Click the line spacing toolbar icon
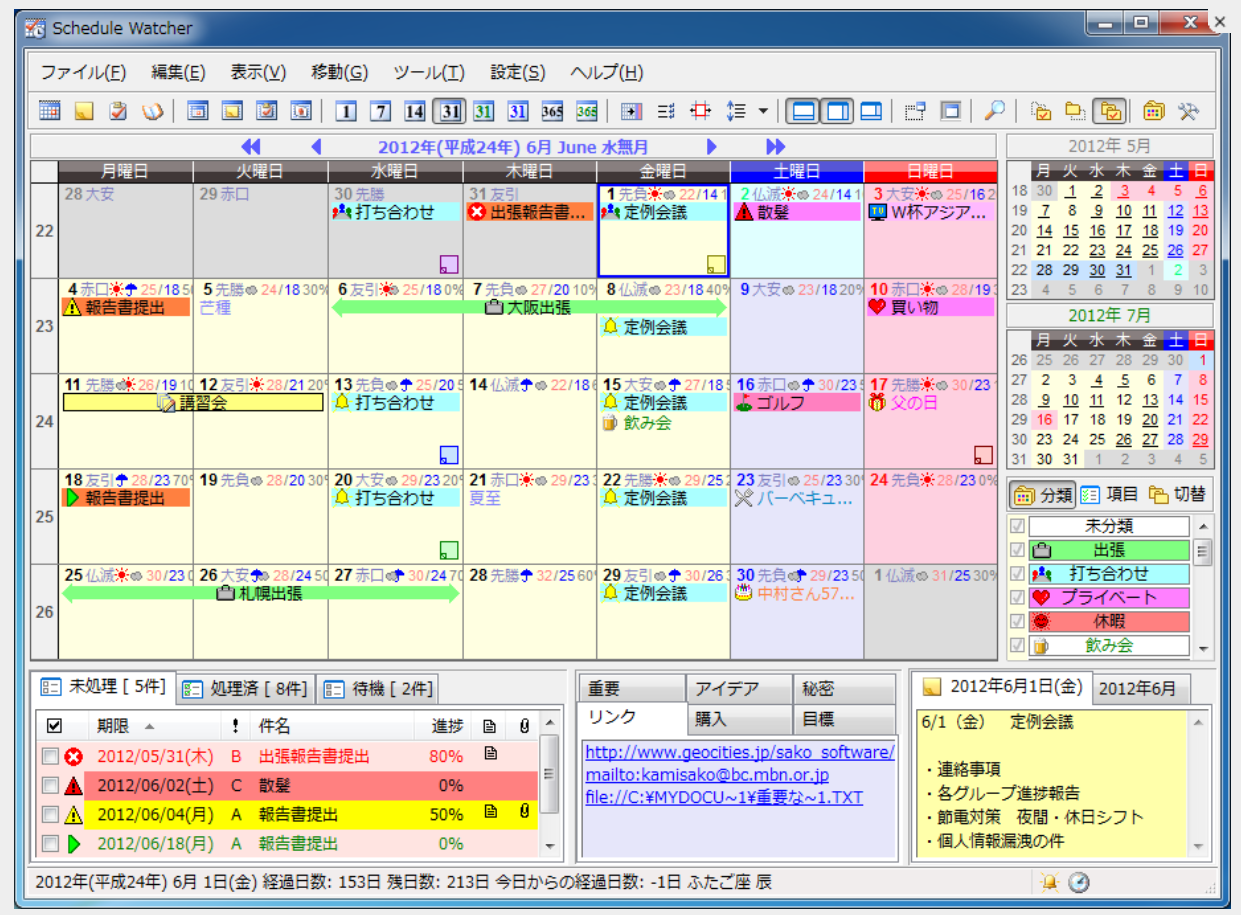The width and height of the screenshot is (1241, 915). point(736,111)
